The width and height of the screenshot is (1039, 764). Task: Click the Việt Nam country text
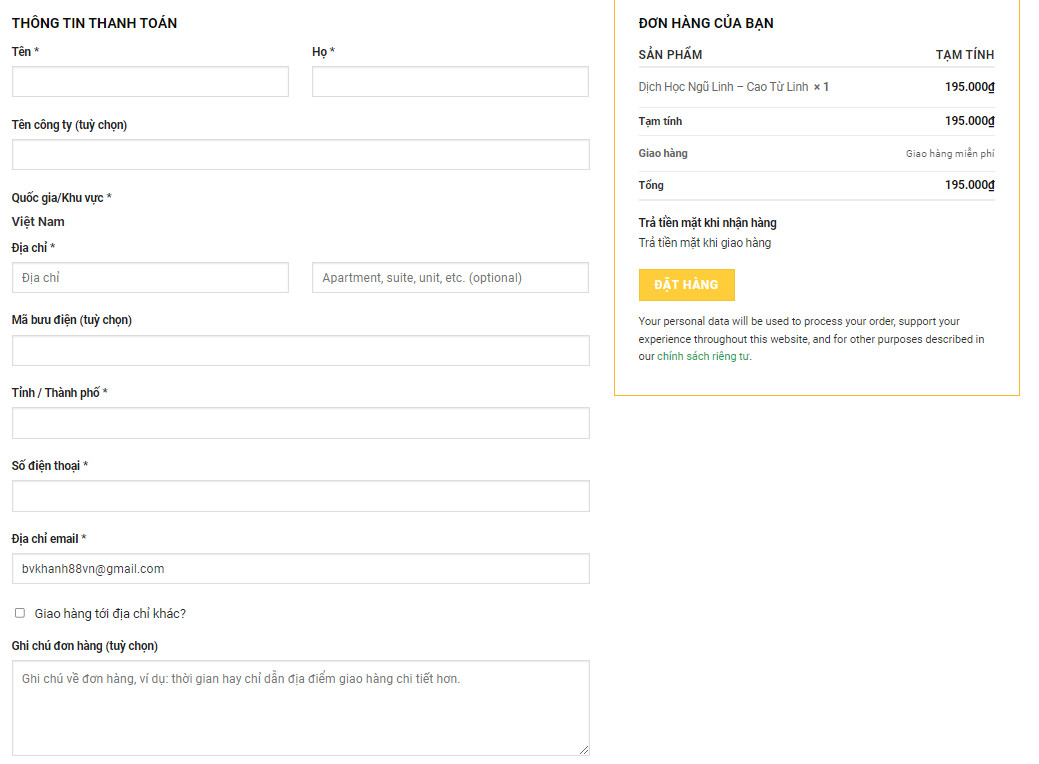pyautogui.click(x=38, y=222)
